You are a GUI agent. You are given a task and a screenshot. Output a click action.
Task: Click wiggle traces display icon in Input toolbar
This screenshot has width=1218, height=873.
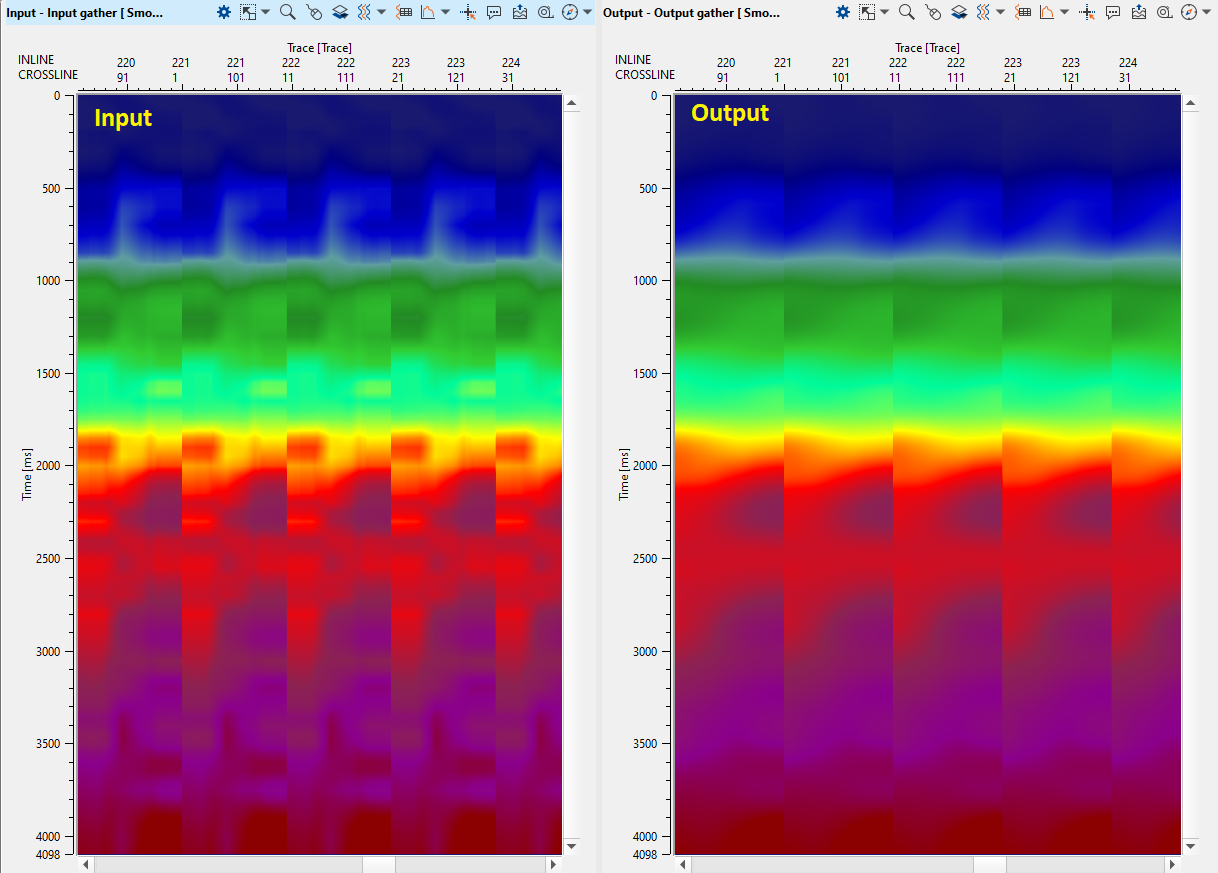pyautogui.click(x=365, y=12)
